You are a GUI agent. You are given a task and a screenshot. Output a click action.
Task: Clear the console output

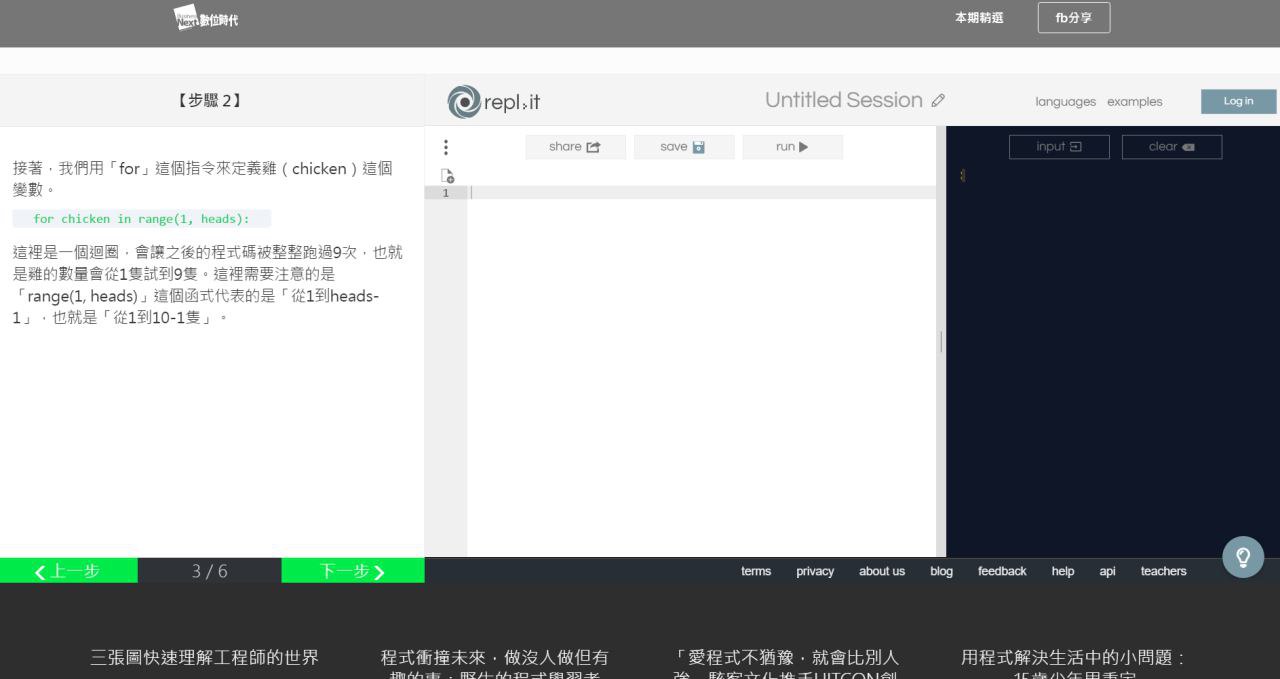[1171, 147]
